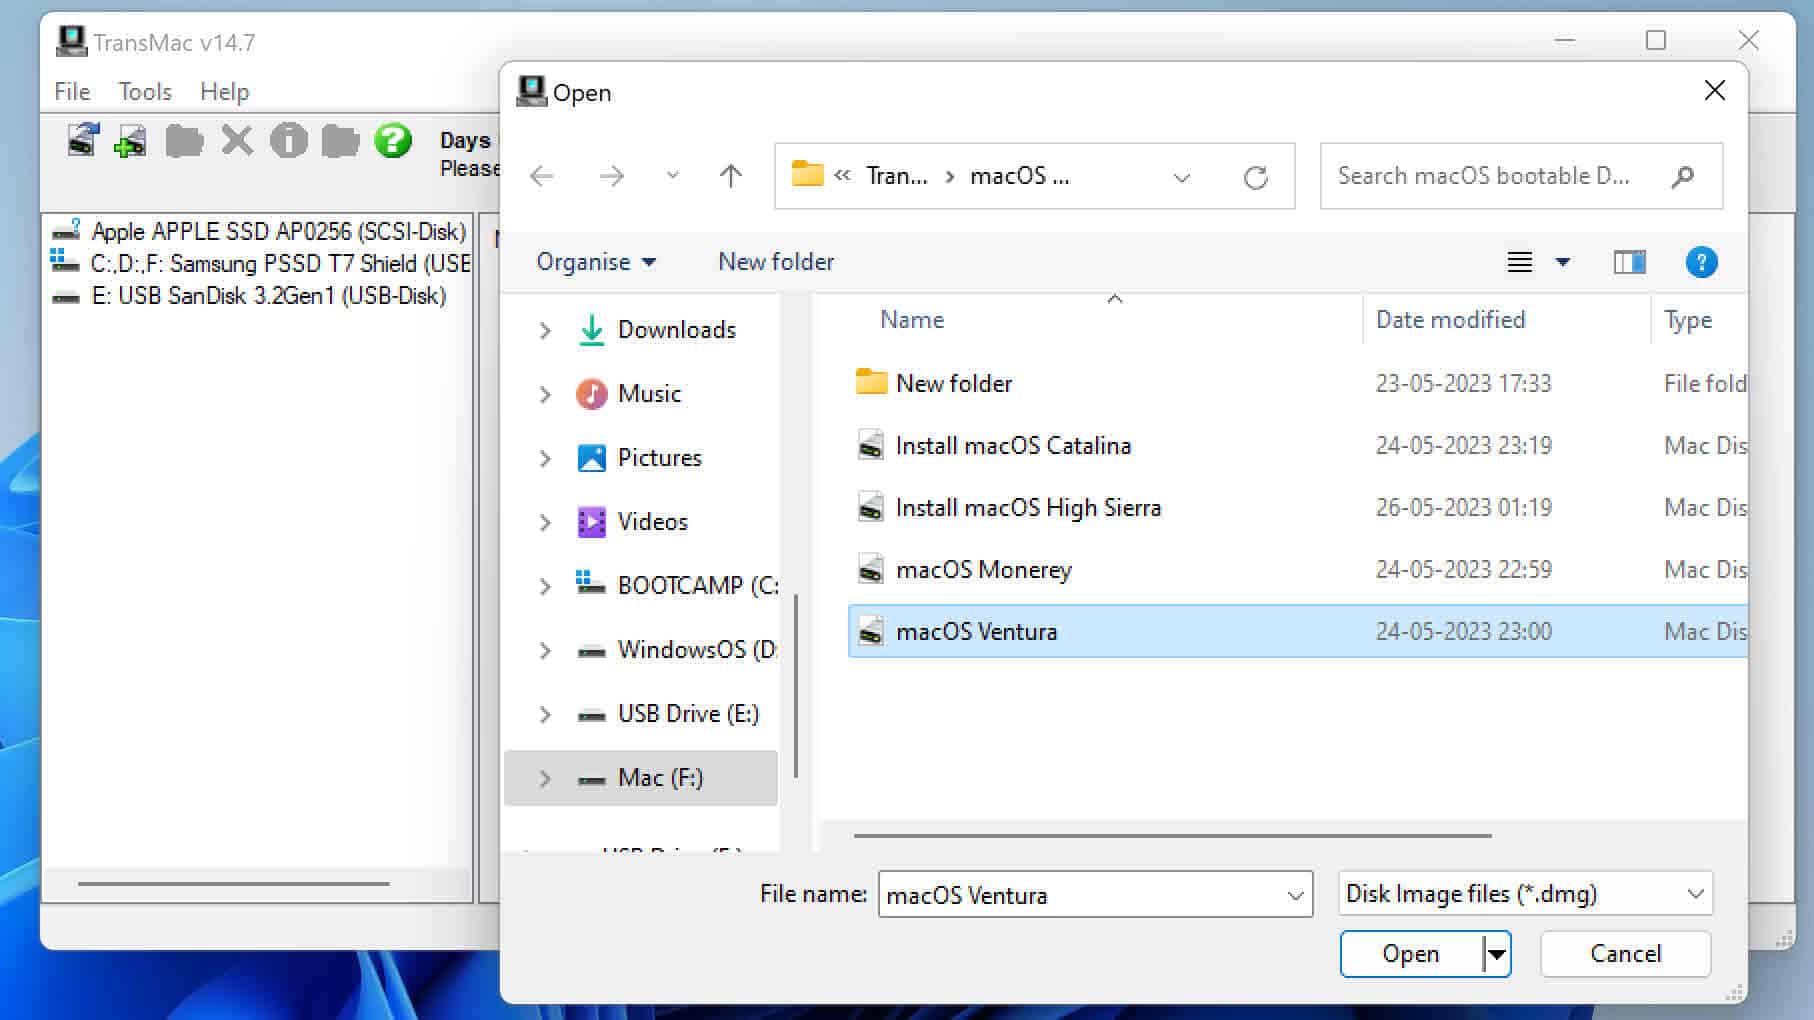This screenshot has width=1814, height=1020.
Task: Click the TransMac app icon in title bar
Action: click(x=72, y=41)
